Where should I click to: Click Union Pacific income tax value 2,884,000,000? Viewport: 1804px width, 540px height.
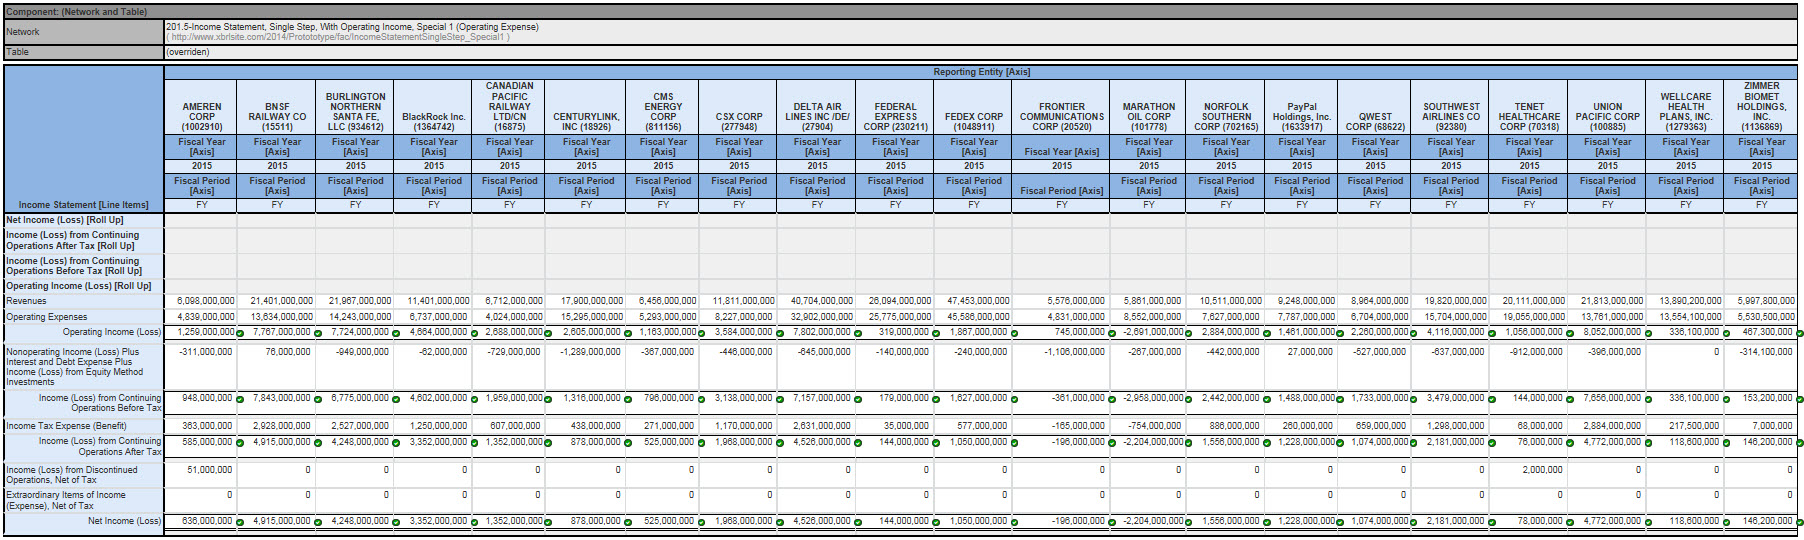click(1613, 426)
